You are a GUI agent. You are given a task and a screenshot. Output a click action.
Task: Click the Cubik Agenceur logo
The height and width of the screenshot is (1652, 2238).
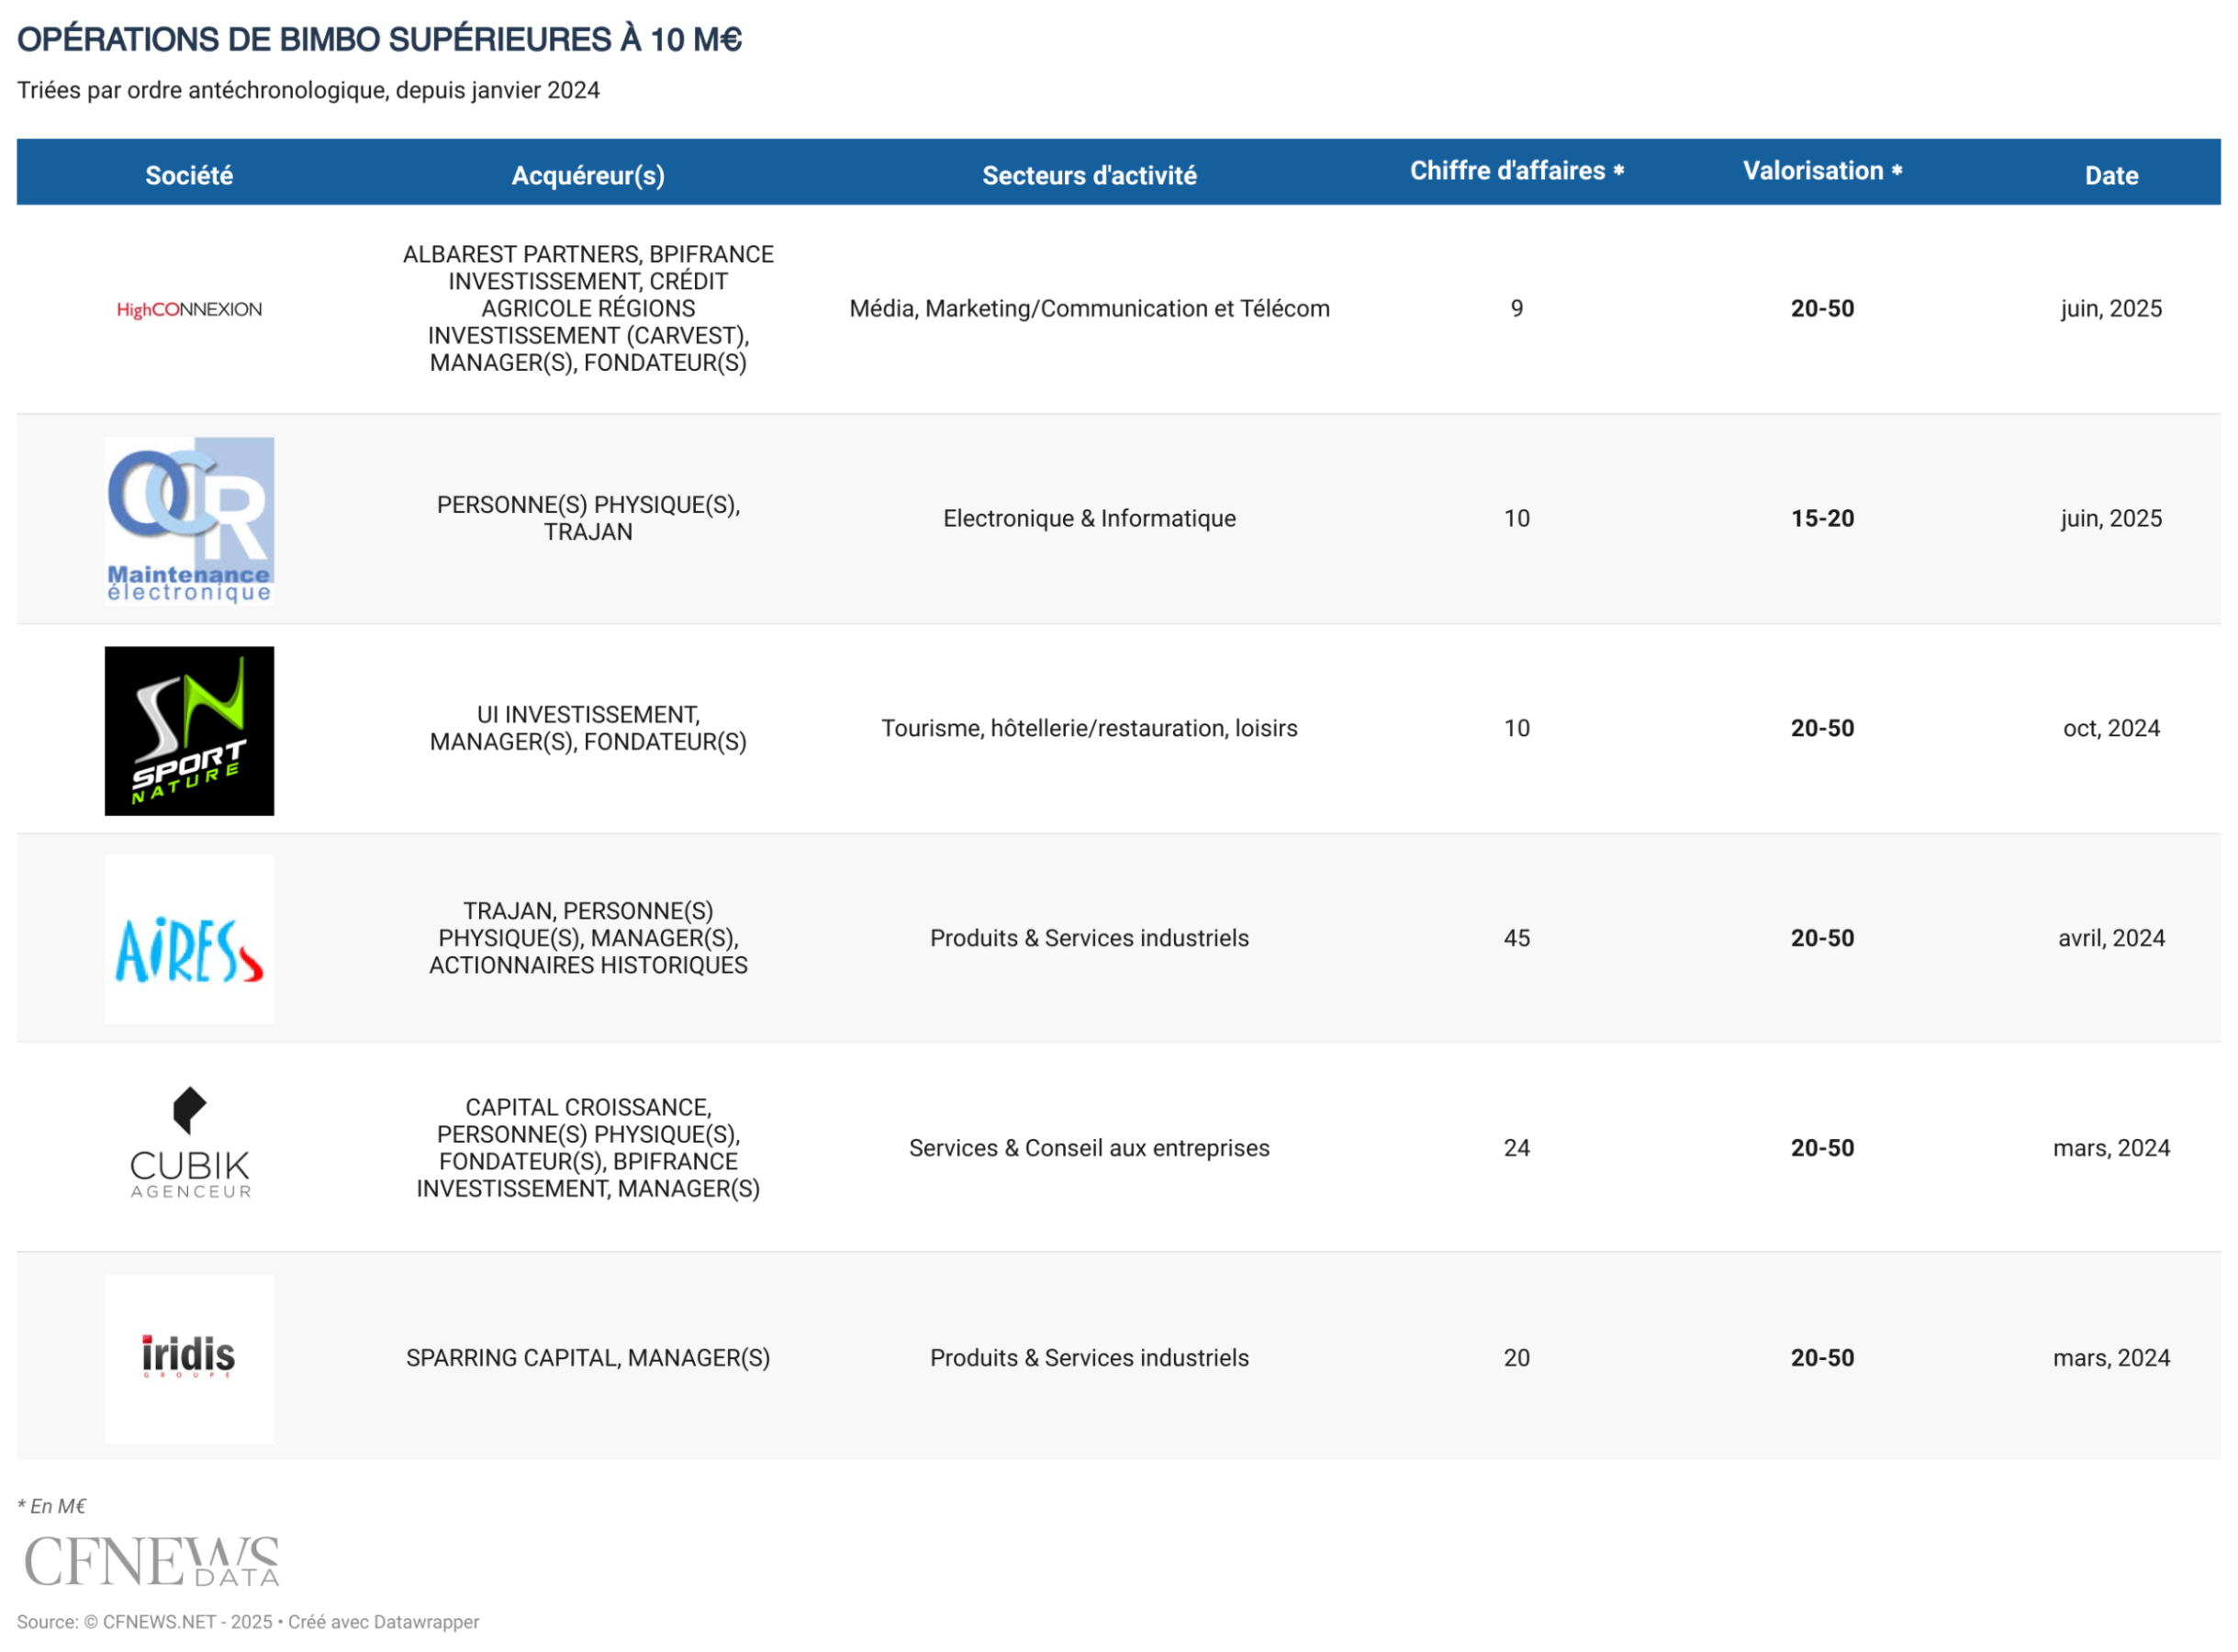tap(189, 1143)
